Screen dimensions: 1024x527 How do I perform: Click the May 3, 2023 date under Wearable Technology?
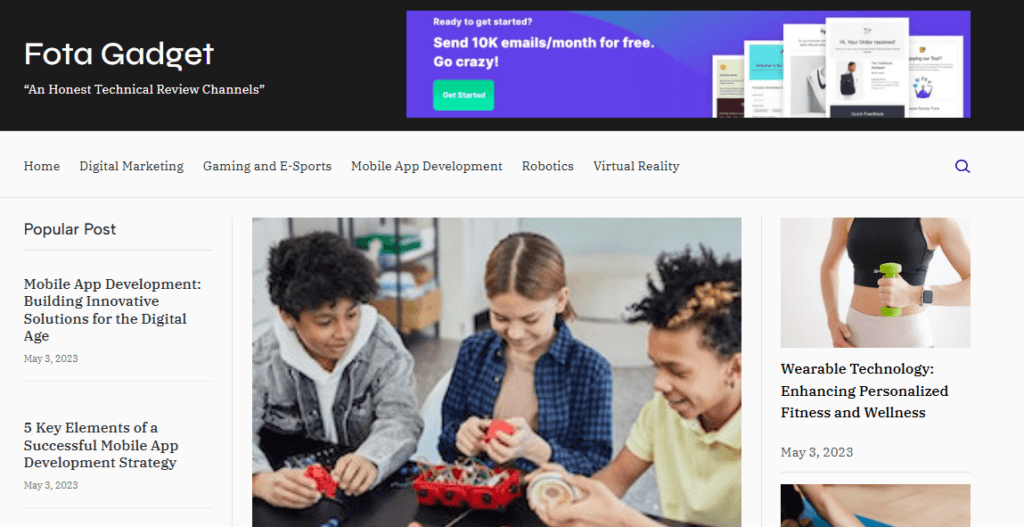pos(817,452)
